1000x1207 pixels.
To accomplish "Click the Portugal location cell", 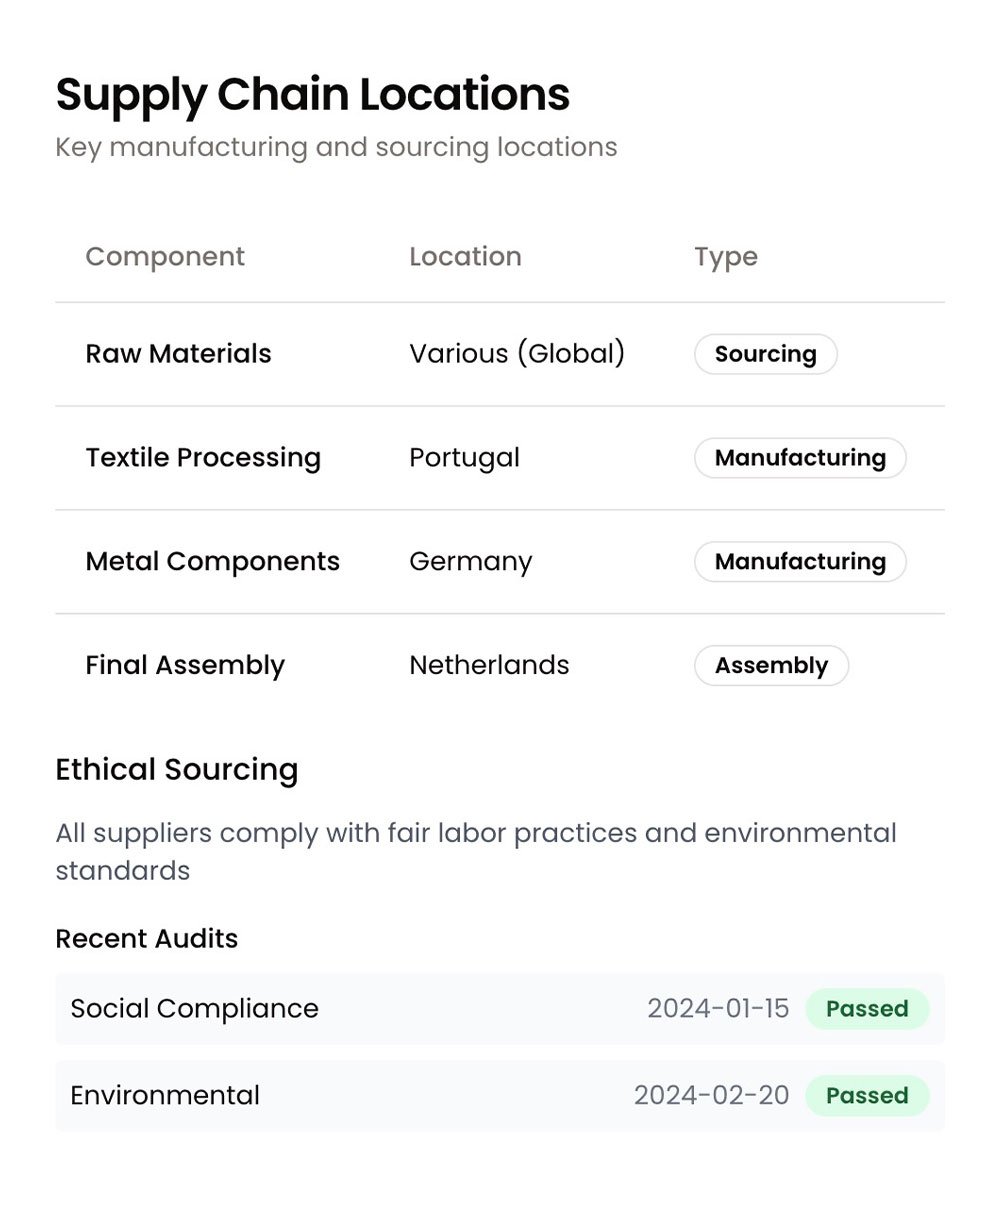I will 465,458.
